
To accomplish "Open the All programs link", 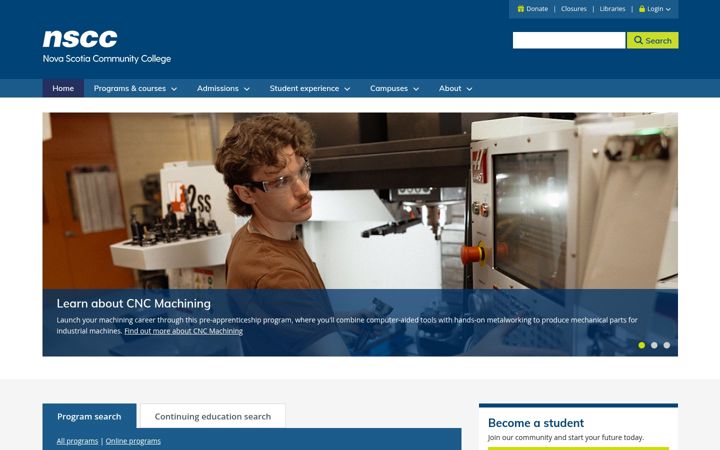I will (77, 441).
